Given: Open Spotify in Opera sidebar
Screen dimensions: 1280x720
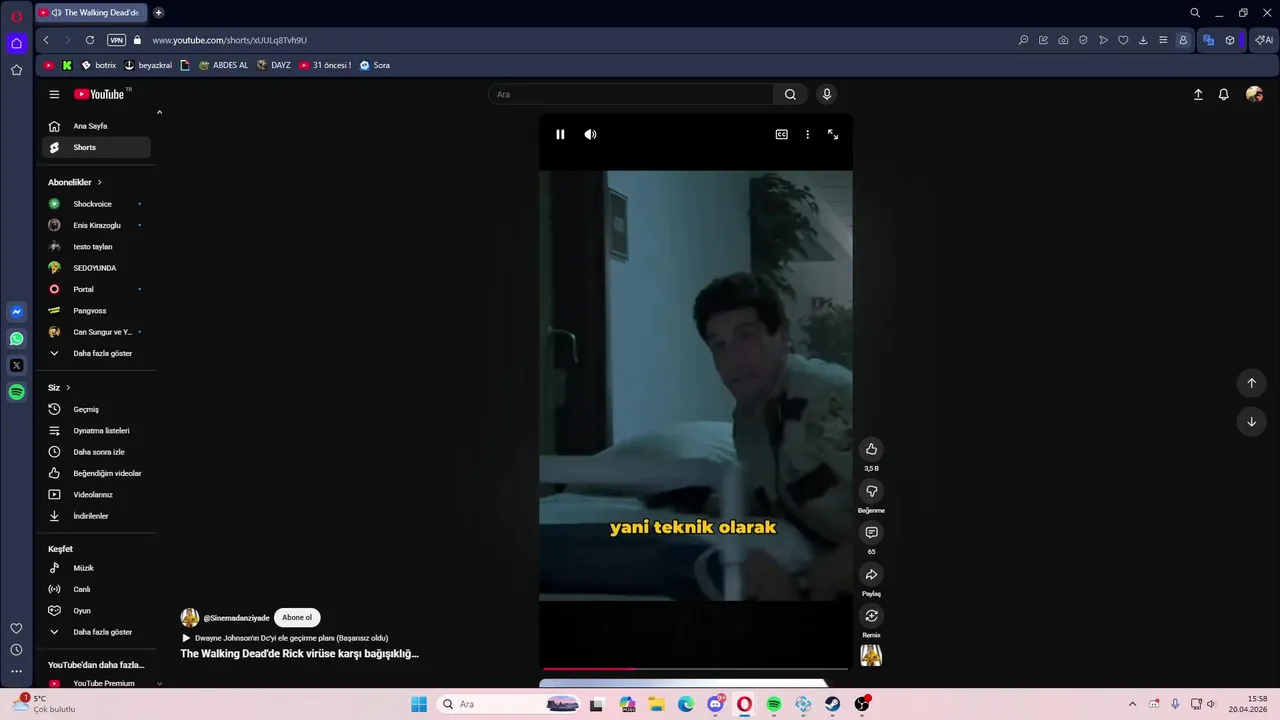Looking at the screenshot, I should (x=16, y=393).
